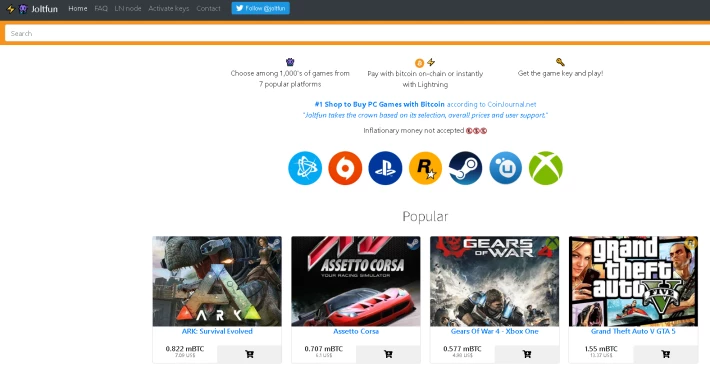Click the Gears of War 4 cover thumbnail
The image size is (710, 367).
(x=494, y=281)
